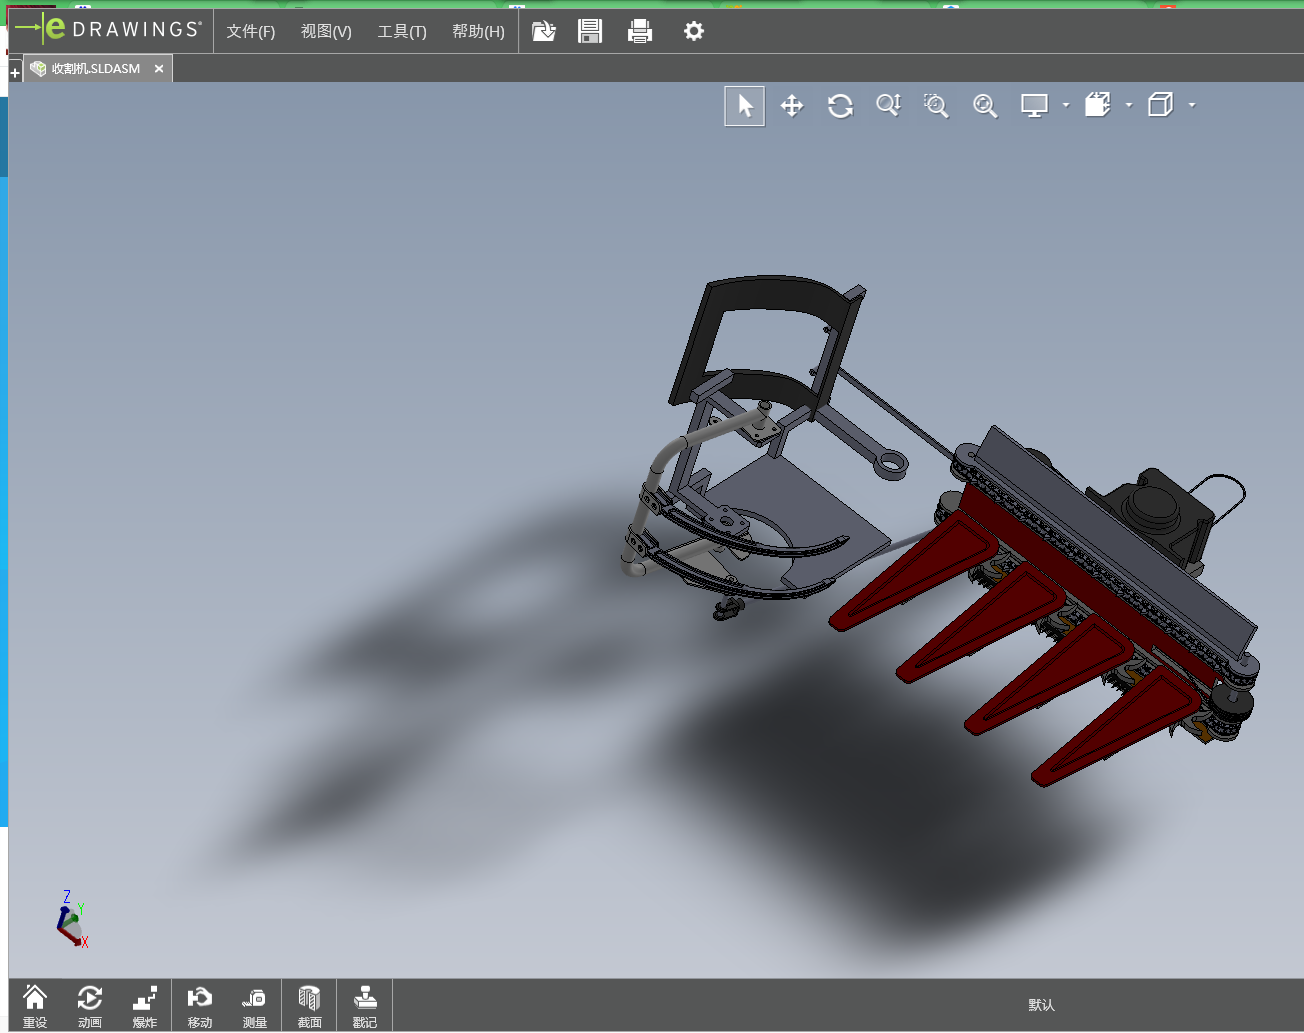Print the drawing with printer icon
Viewport: 1304px width, 1033px height.
(x=640, y=32)
